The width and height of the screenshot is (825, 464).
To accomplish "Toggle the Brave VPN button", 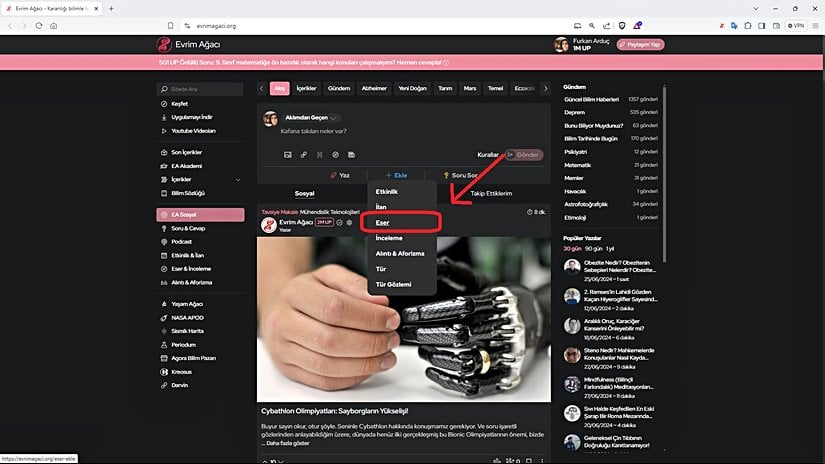I will (x=796, y=25).
